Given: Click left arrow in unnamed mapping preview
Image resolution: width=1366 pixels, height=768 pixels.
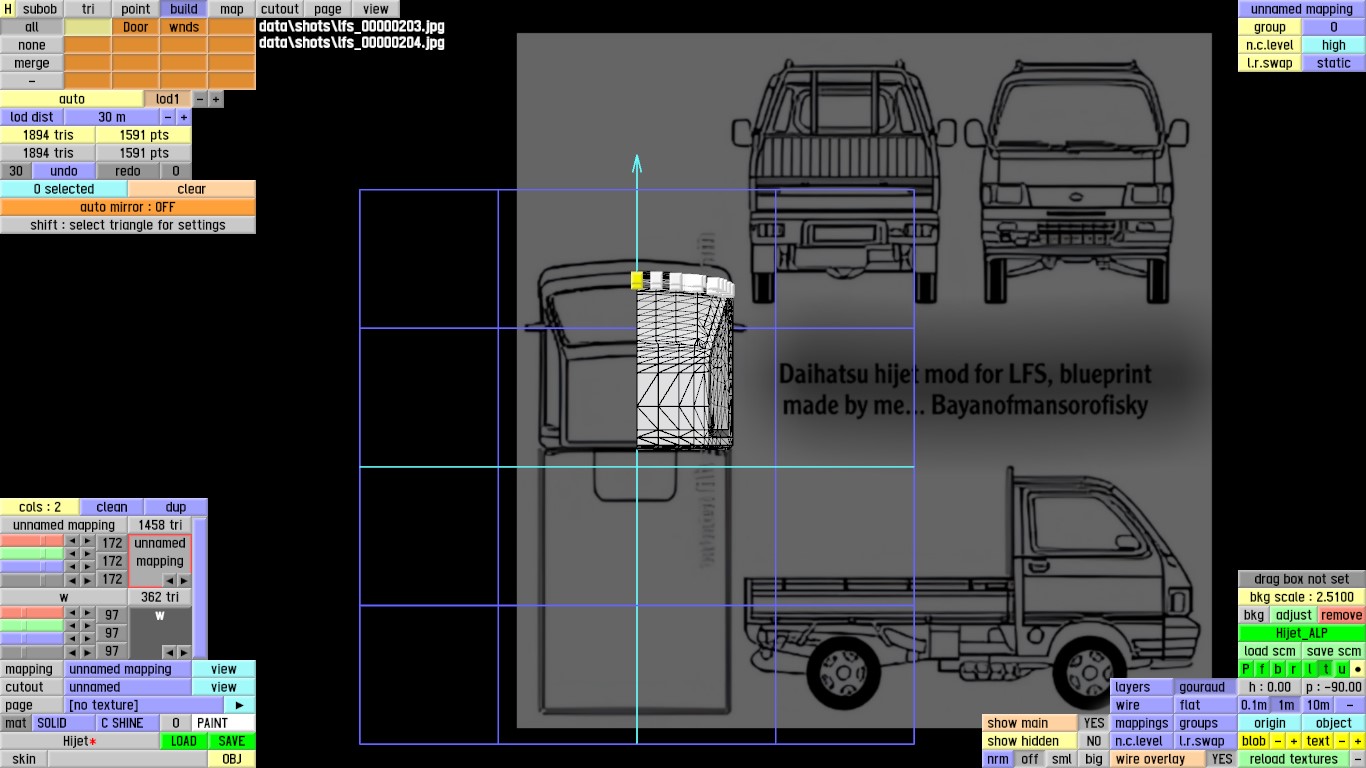Looking at the screenshot, I should click(x=169, y=580).
